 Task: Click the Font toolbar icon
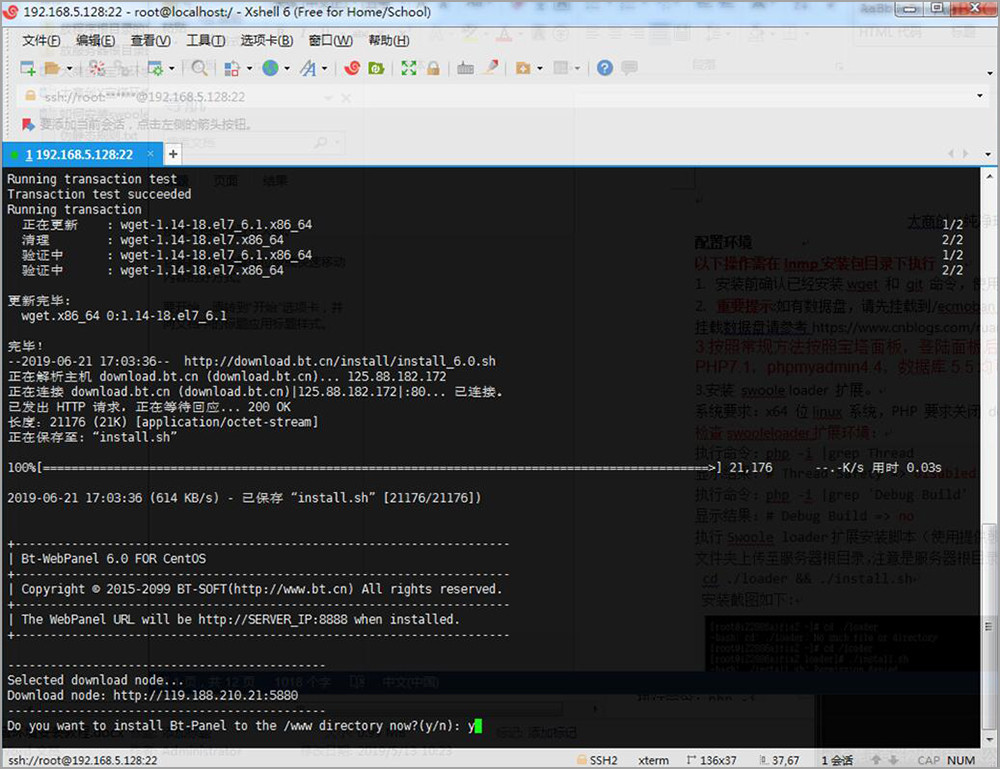(308, 68)
